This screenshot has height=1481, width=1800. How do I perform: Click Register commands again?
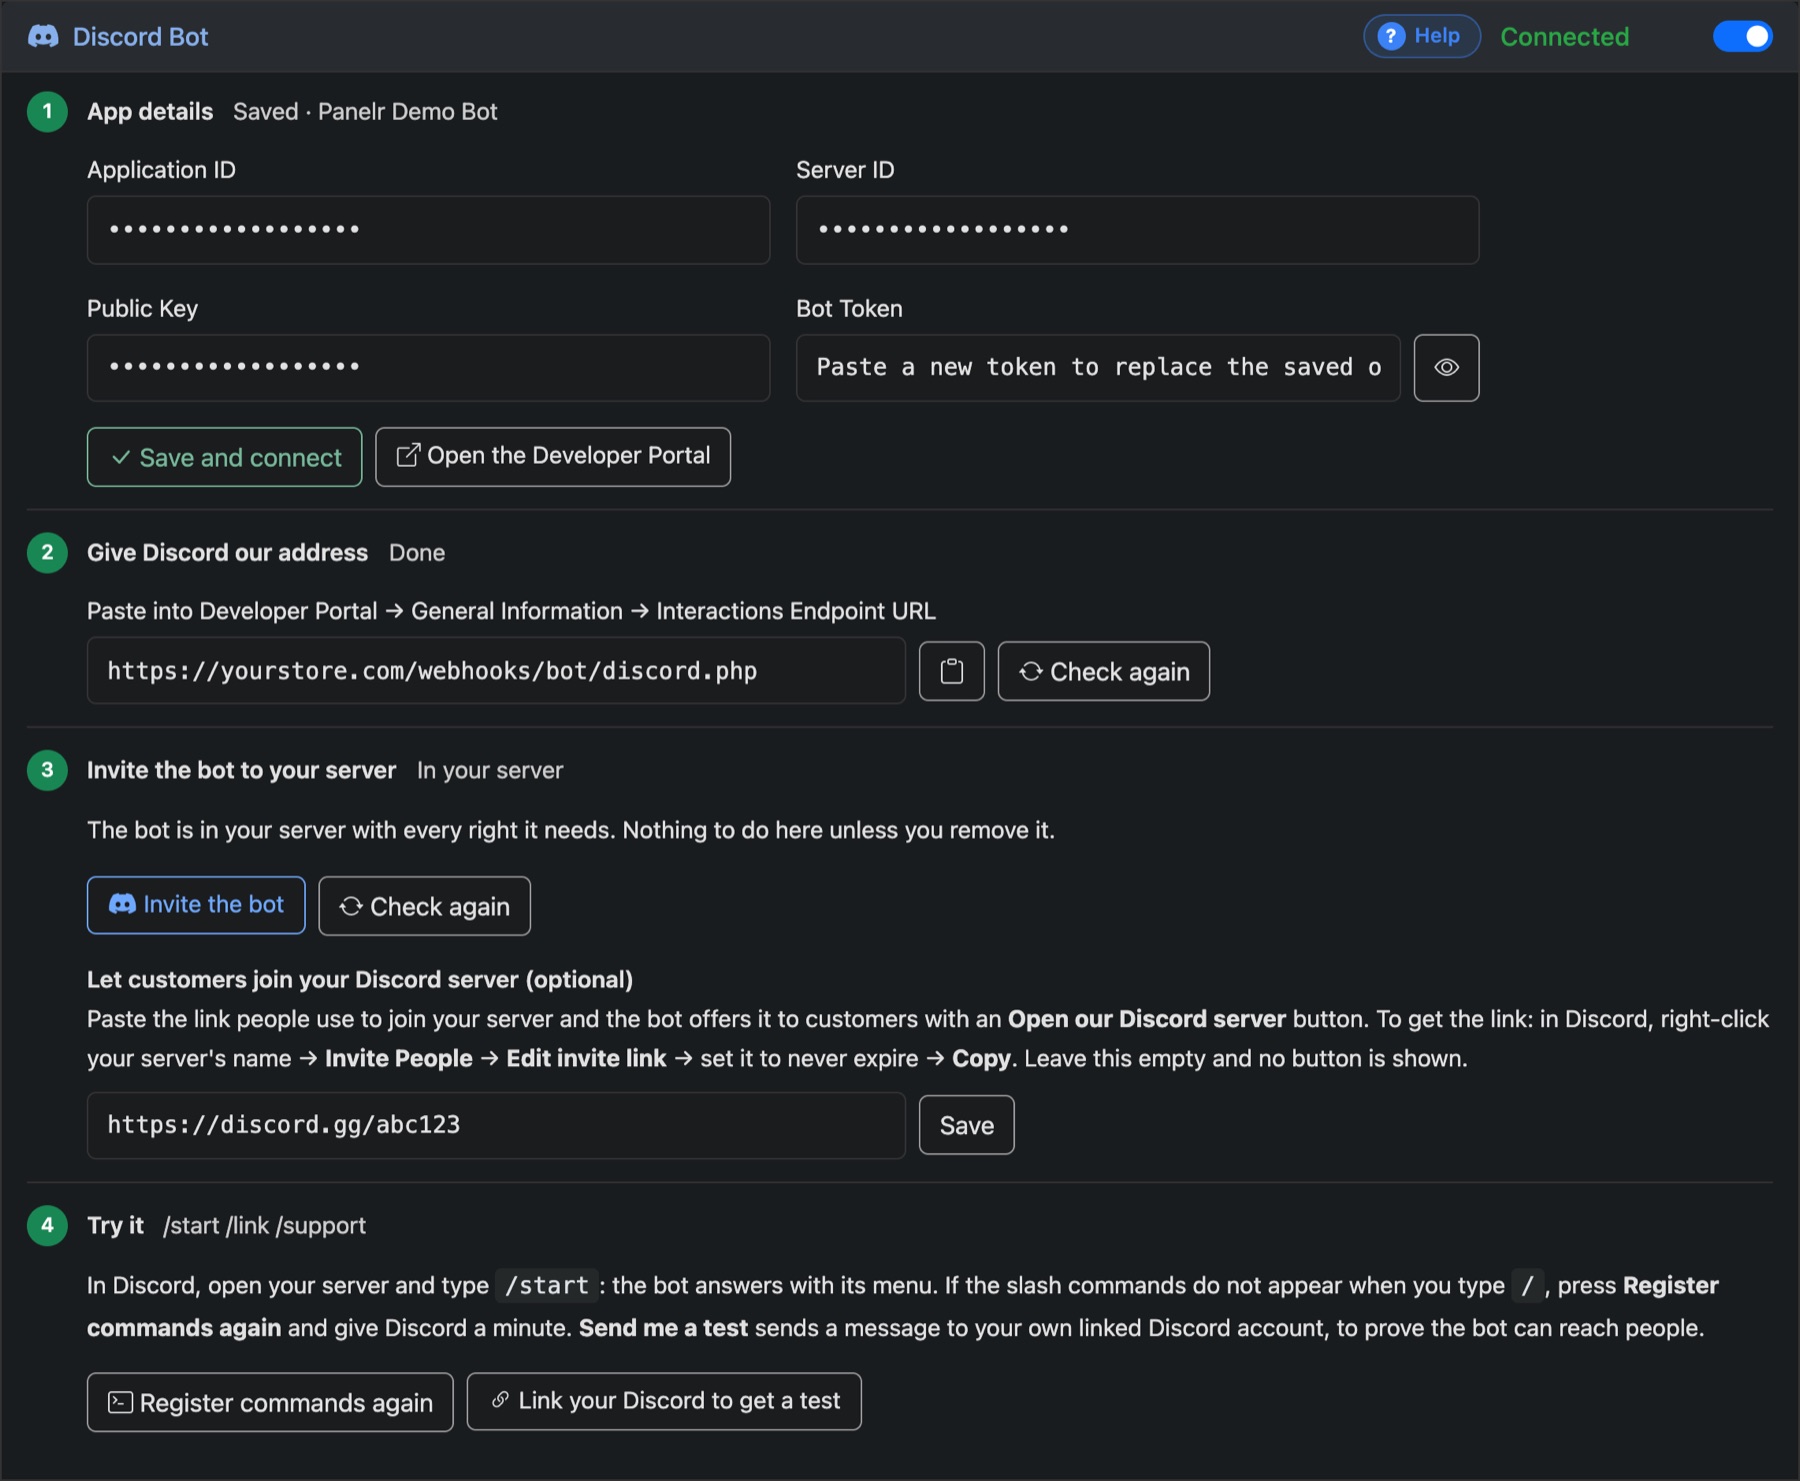(x=270, y=1402)
